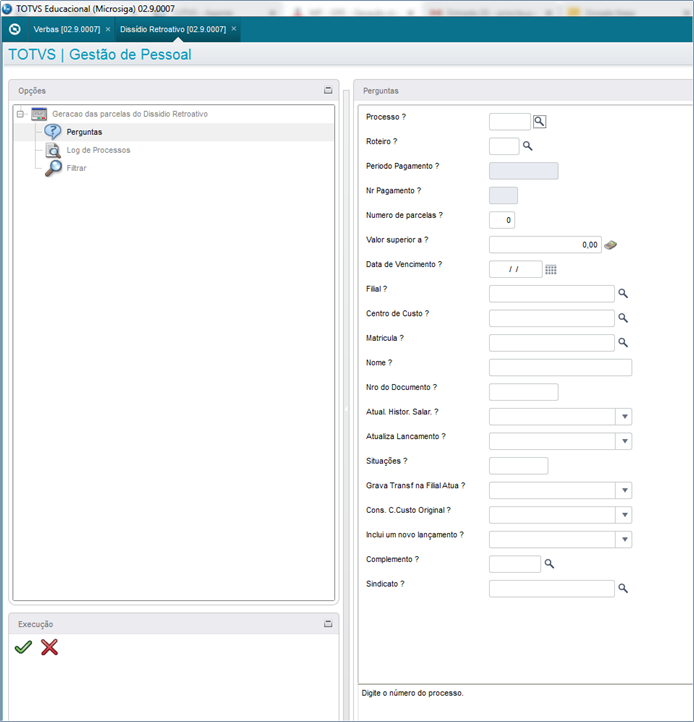Image resolution: width=694 pixels, height=722 pixels.
Task: Click the Nr Pagamento field
Action: click(x=503, y=195)
